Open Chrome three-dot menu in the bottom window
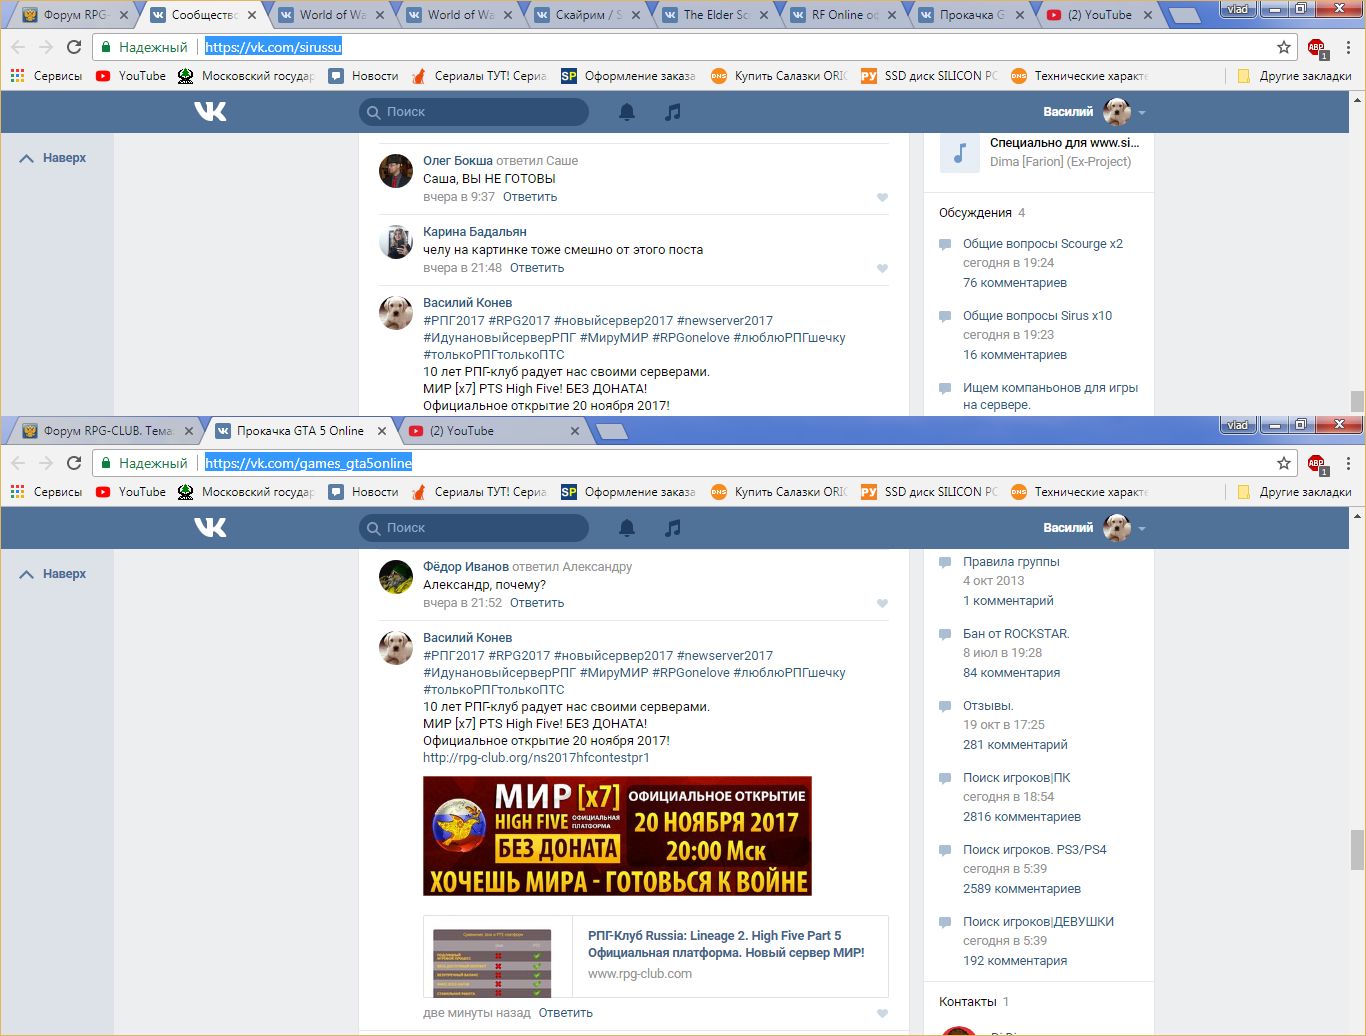1366x1036 pixels. pyautogui.click(x=1348, y=463)
